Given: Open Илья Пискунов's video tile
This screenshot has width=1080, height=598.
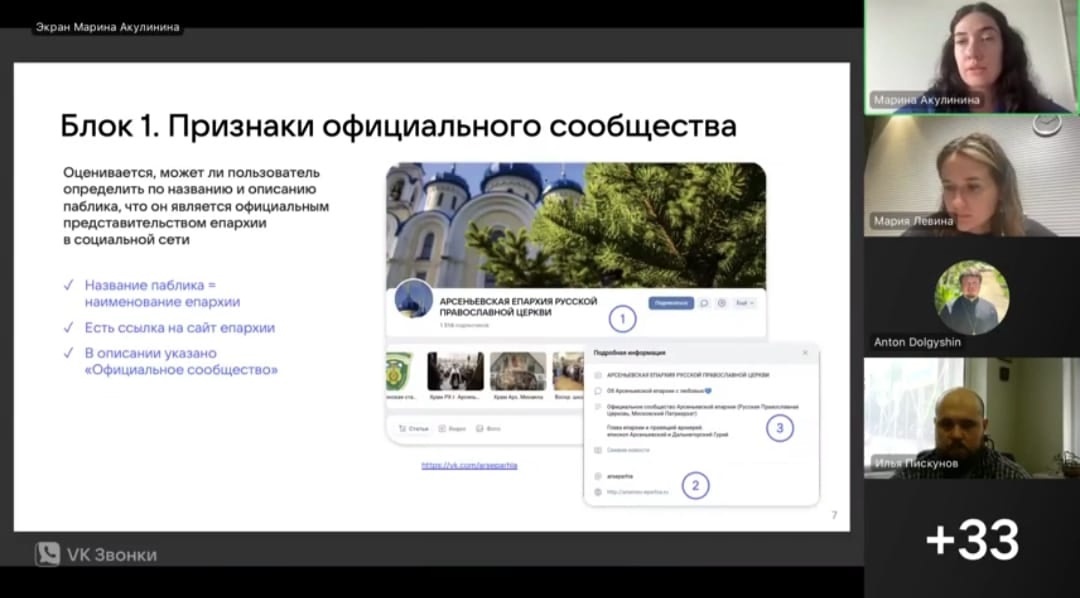Looking at the screenshot, I should coord(970,417).
